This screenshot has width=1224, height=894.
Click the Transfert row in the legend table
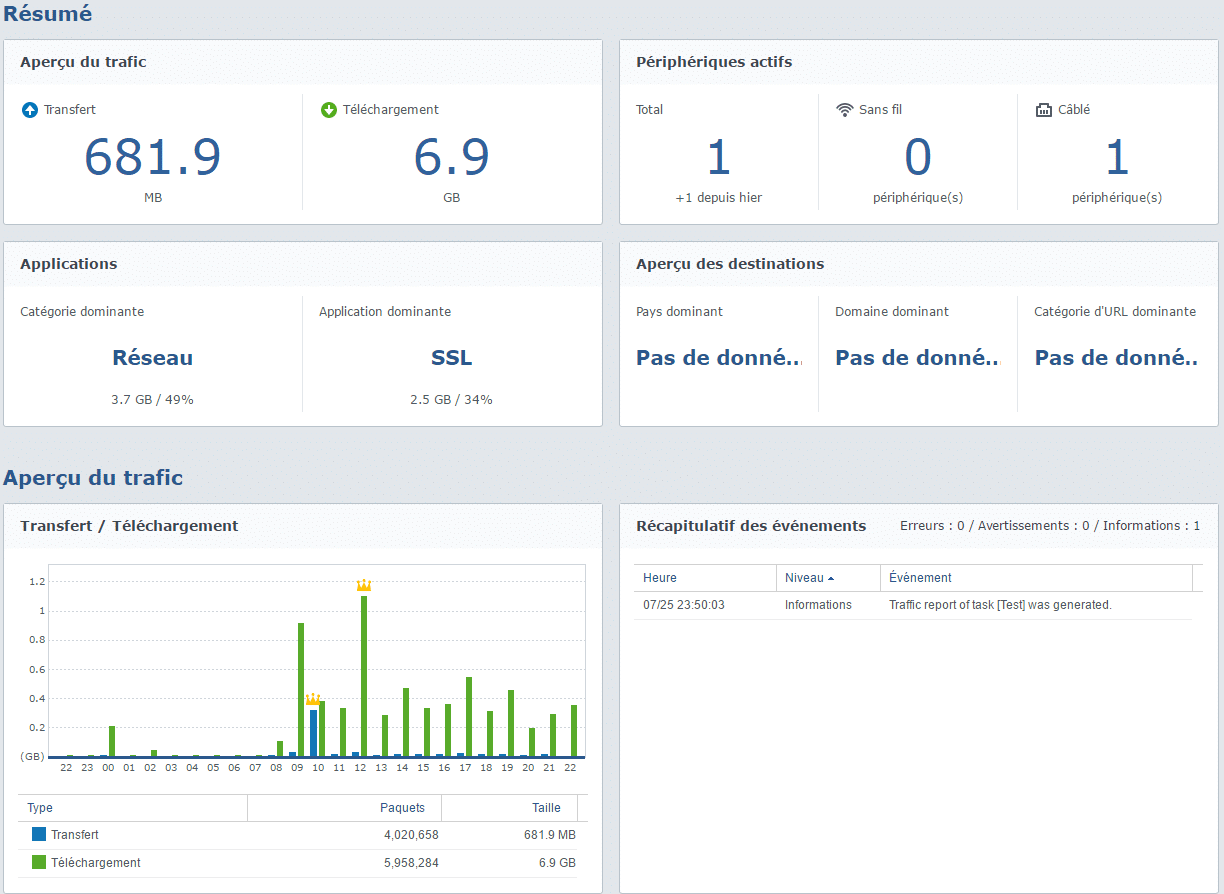click(298, 835)
